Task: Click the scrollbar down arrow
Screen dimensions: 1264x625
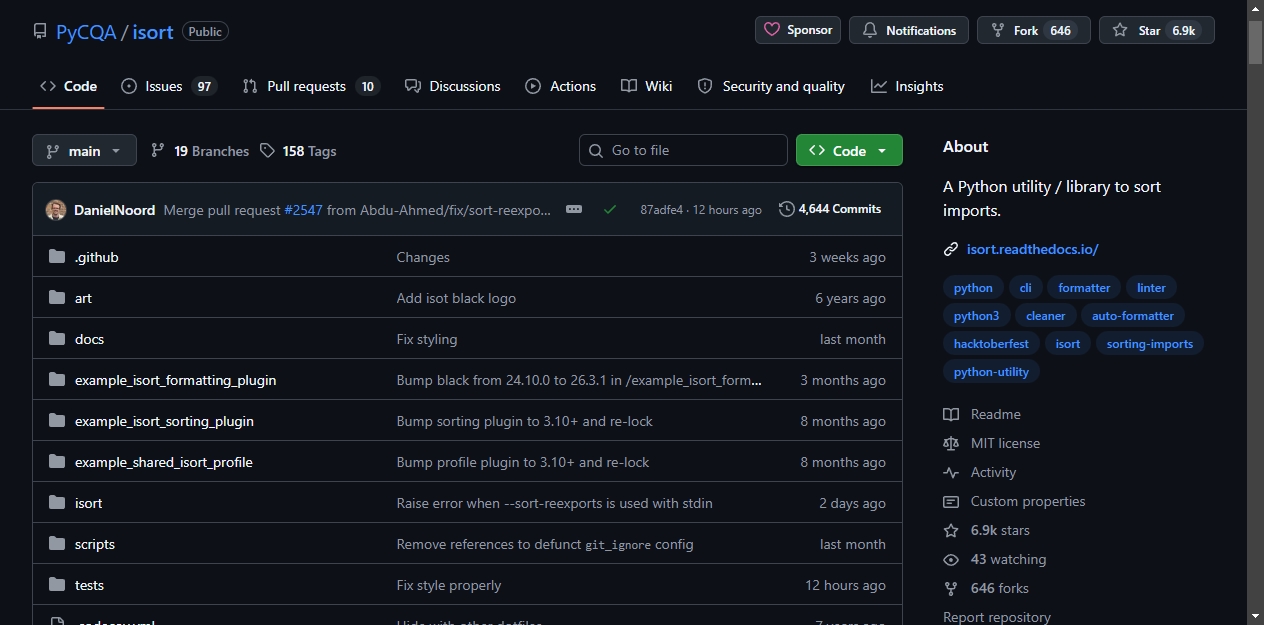Action: tap(1255, 616)
